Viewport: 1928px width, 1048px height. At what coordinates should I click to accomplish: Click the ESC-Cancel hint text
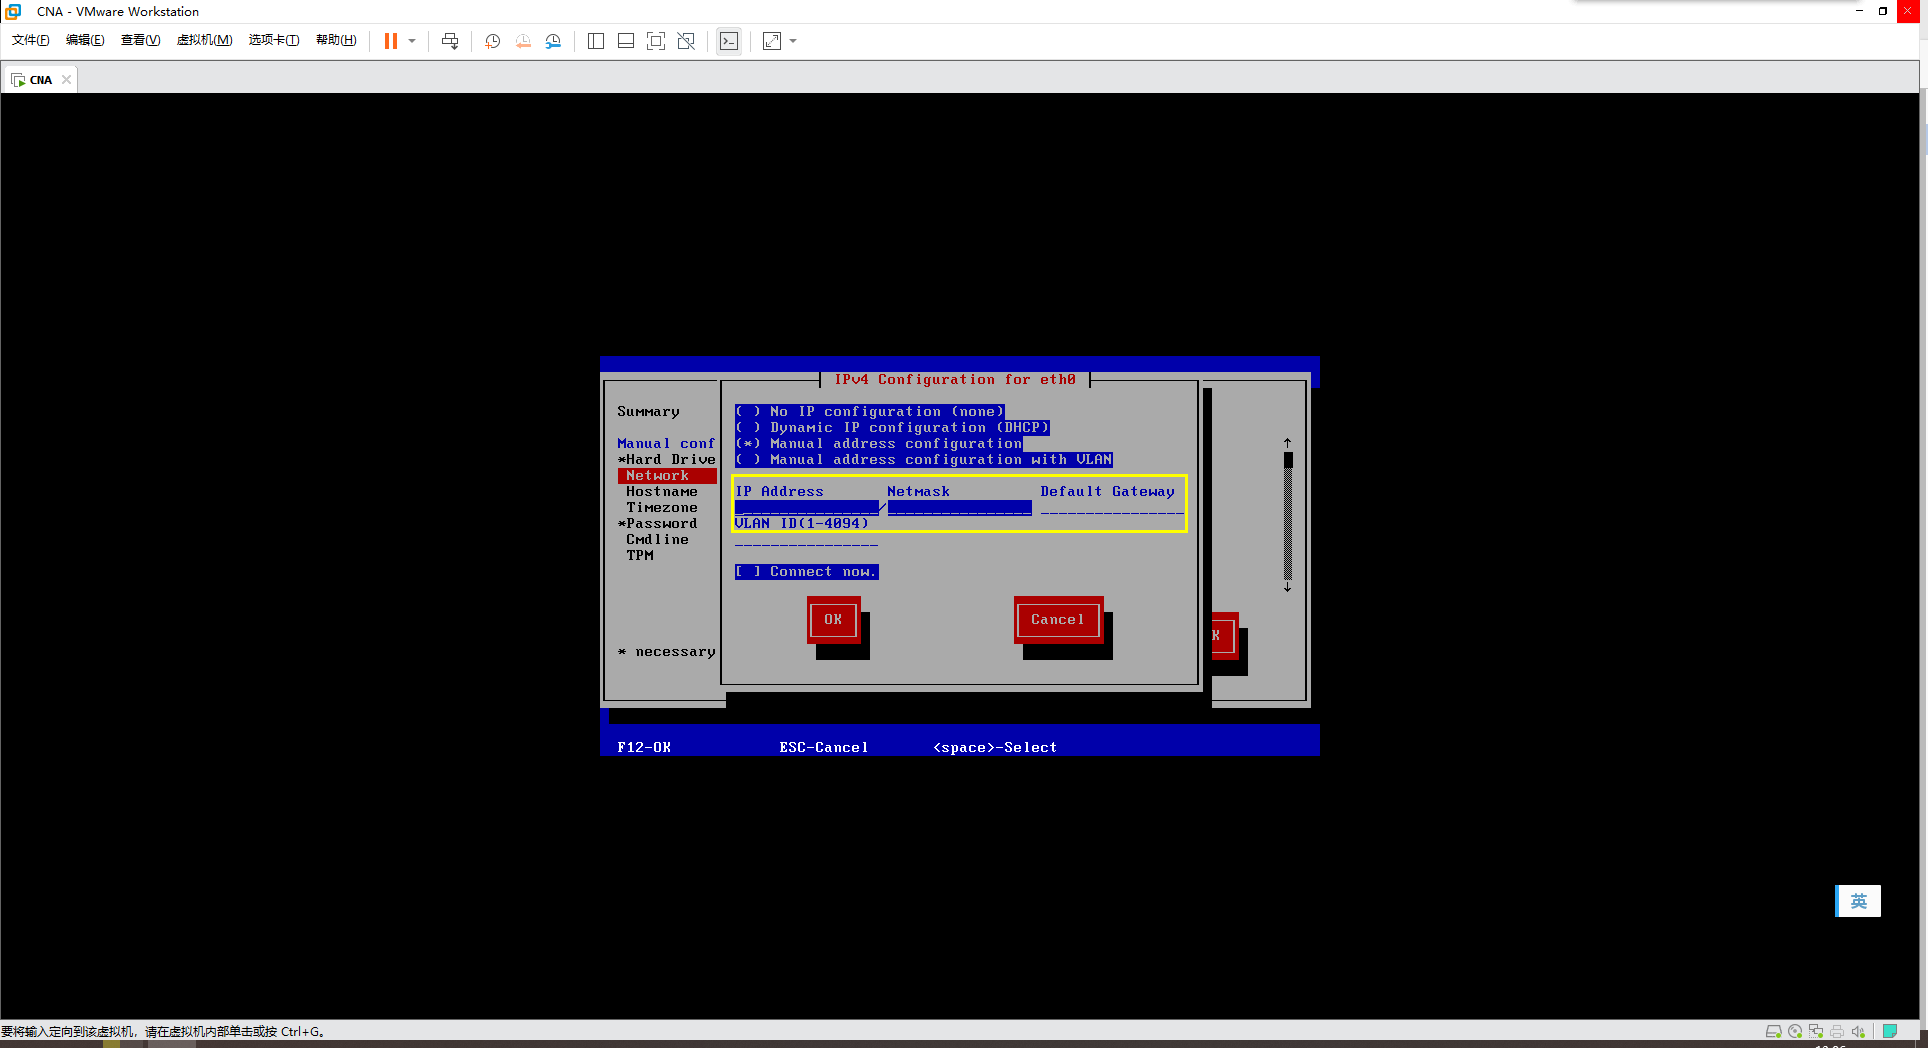coord(824,748)
